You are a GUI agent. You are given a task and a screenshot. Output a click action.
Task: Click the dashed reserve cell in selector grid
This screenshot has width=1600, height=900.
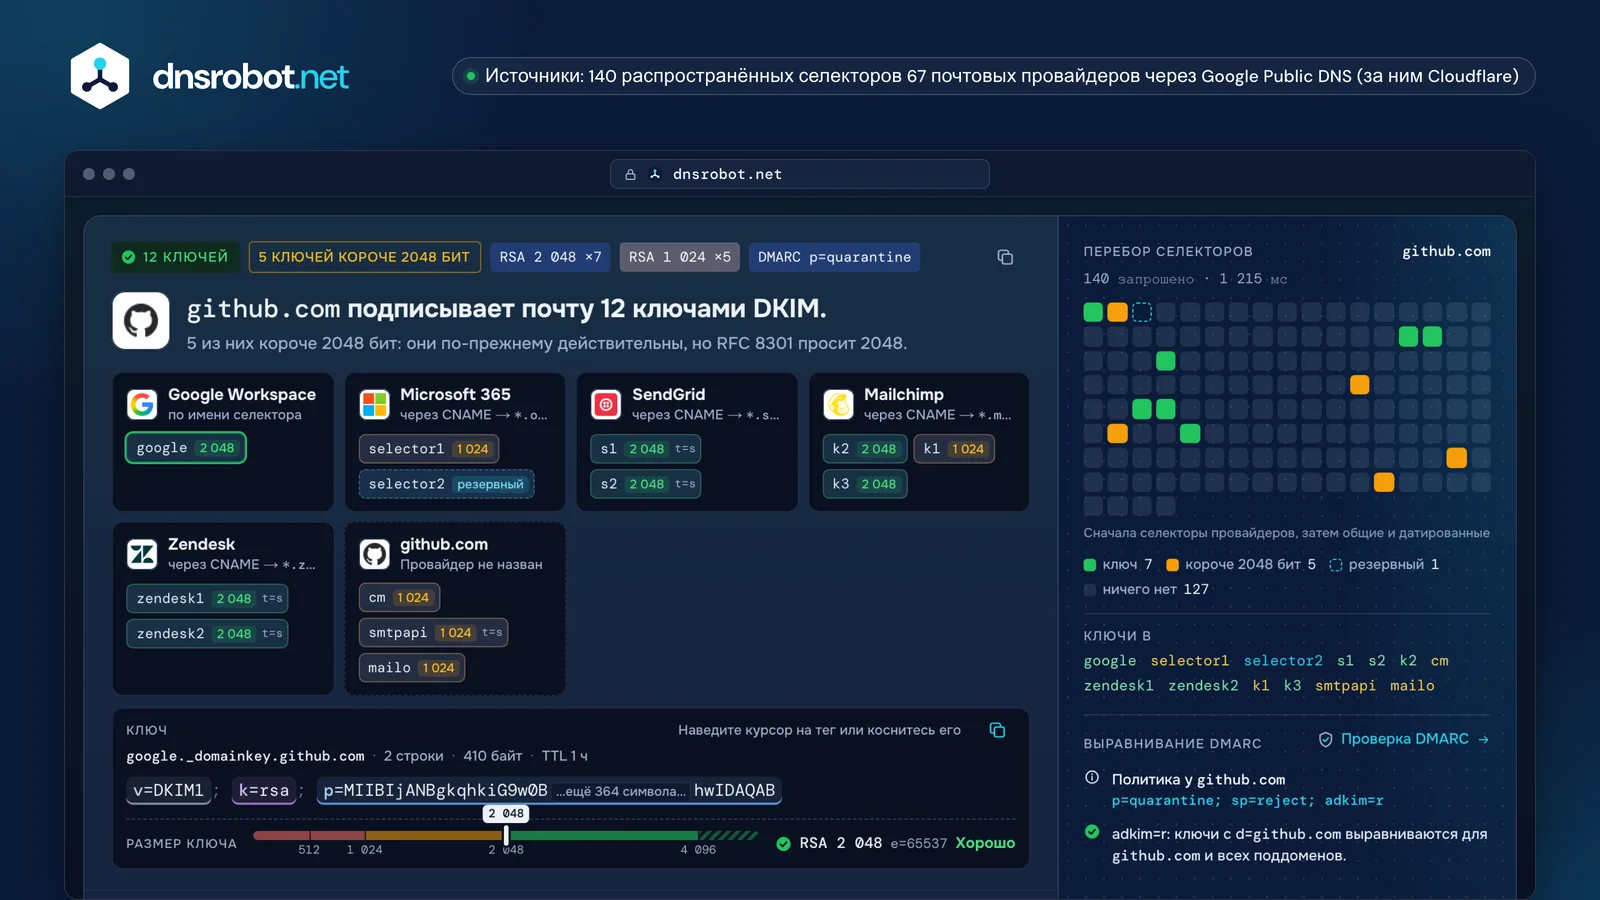(1142, 312)
